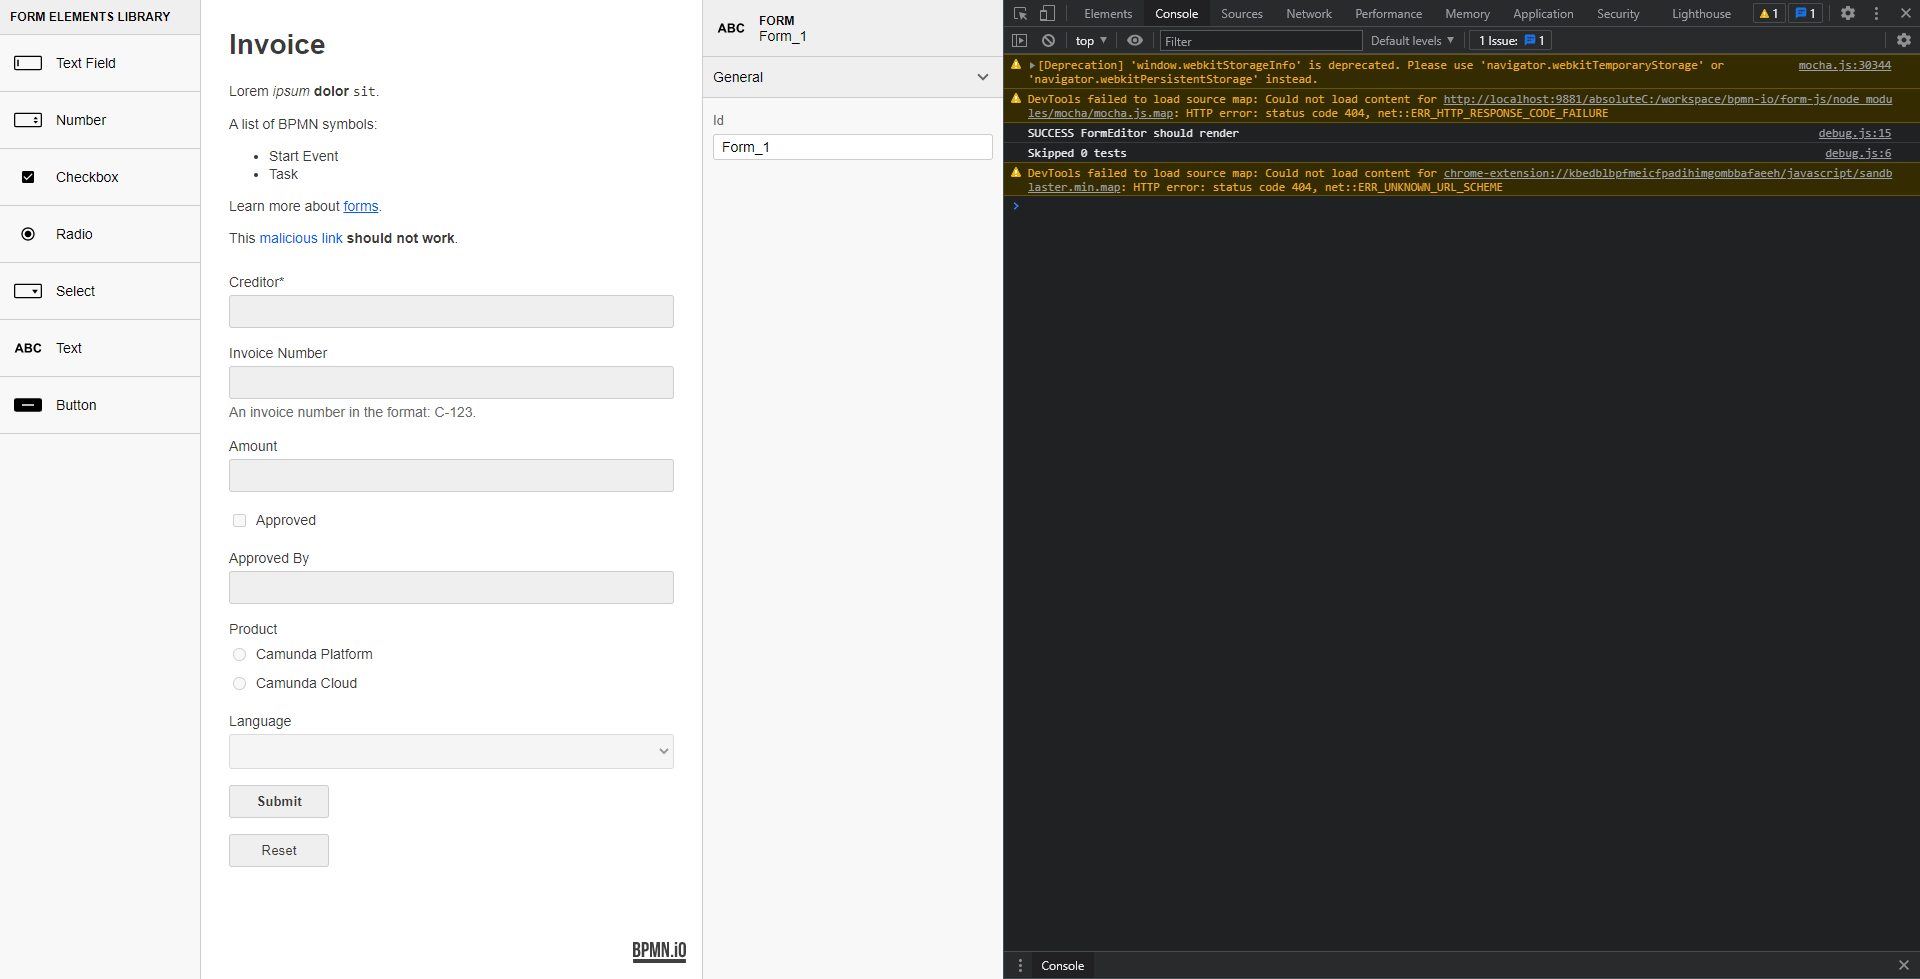Screen dimensions: 1920x979
Task: Select the Text Field element in the library
Action: click(x=28, y=63)
